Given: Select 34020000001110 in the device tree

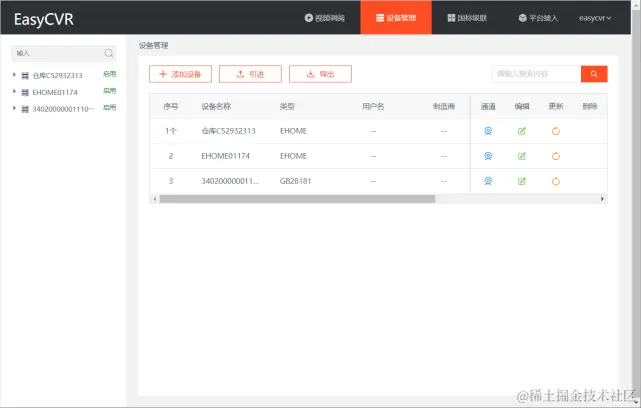Looking at the screenshot, I should [63, 109].
